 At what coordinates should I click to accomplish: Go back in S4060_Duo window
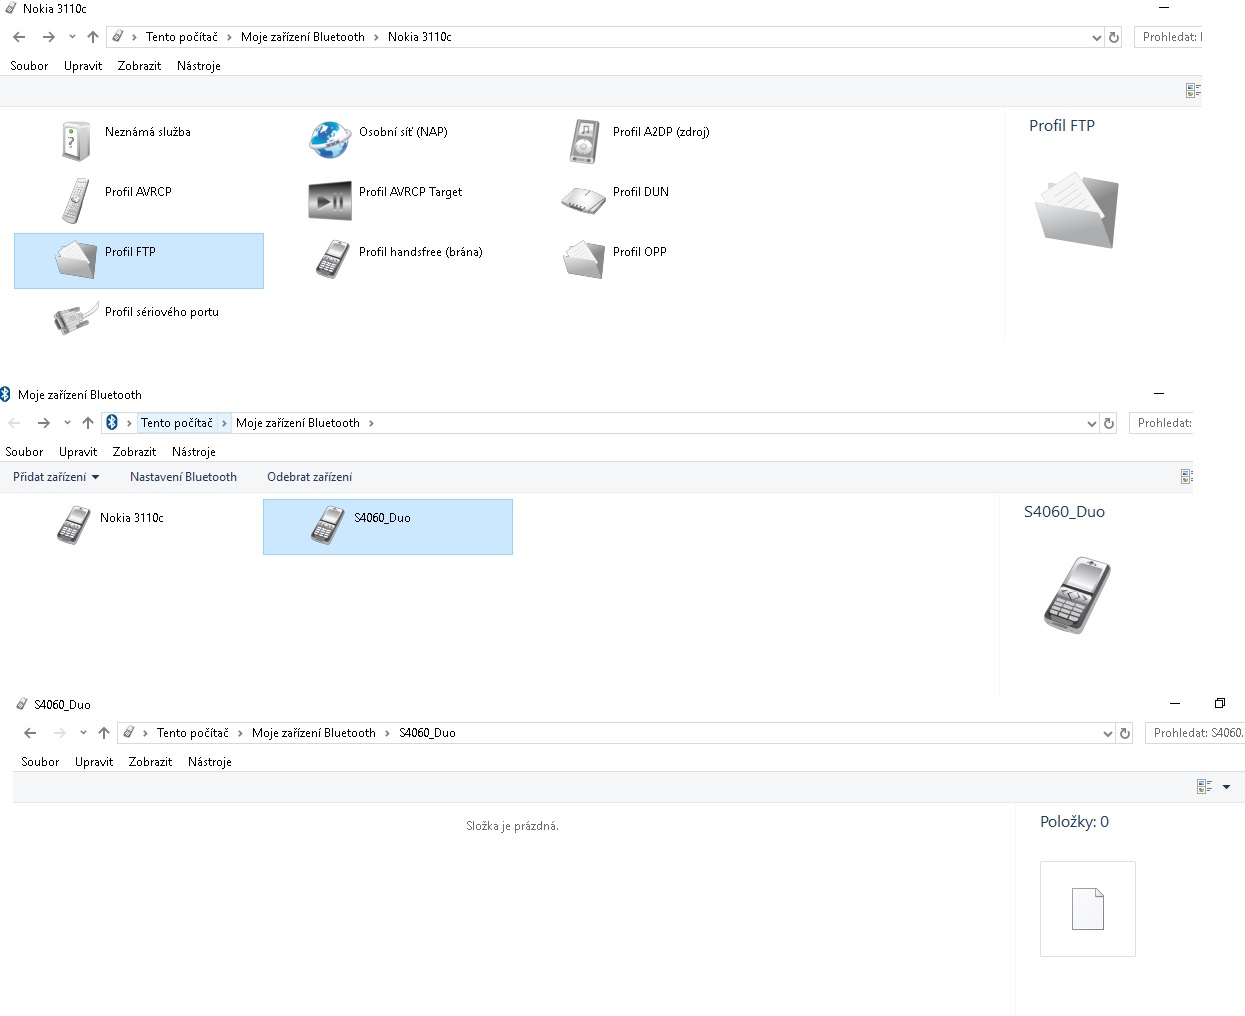[x=30, y=733]
